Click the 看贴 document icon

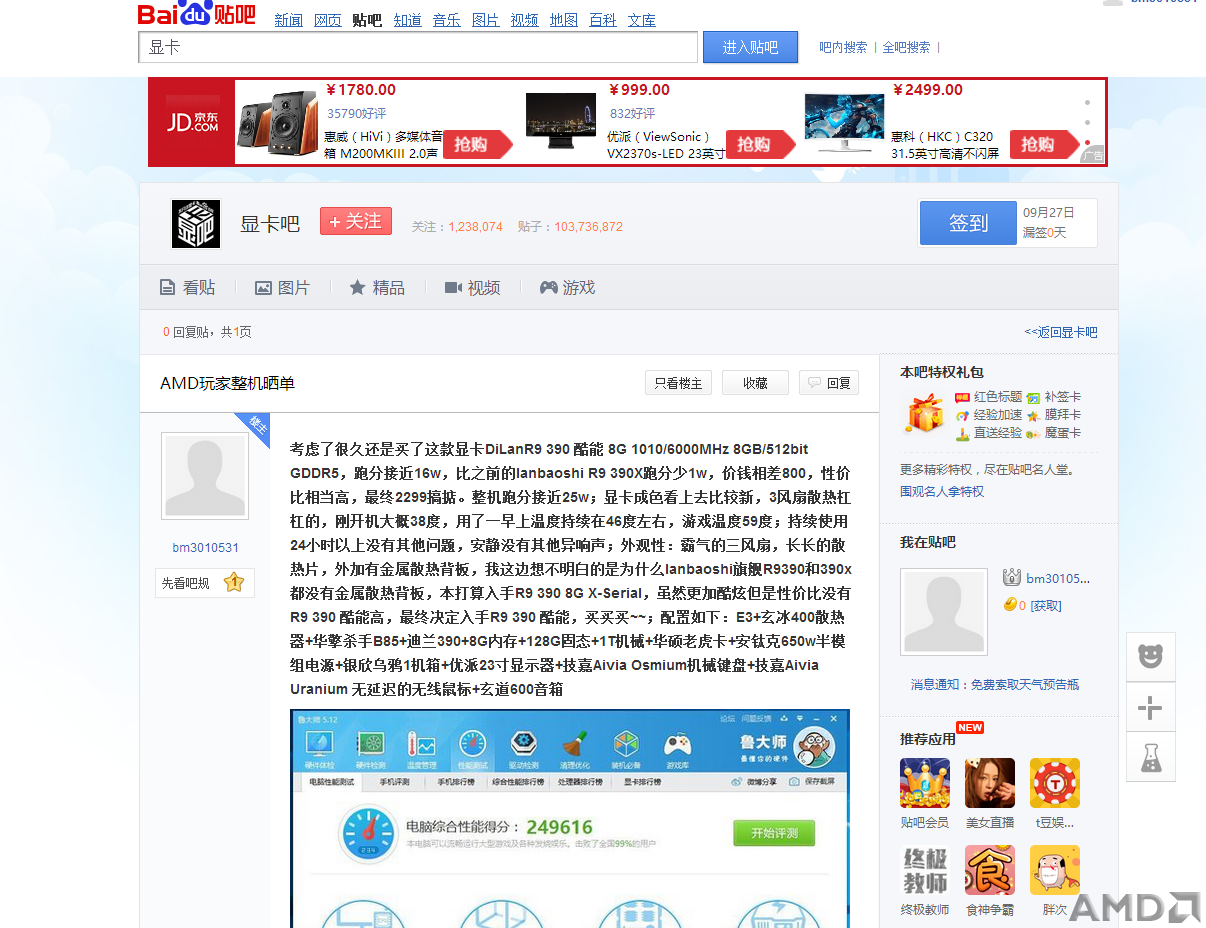click(x=168, y=288)
